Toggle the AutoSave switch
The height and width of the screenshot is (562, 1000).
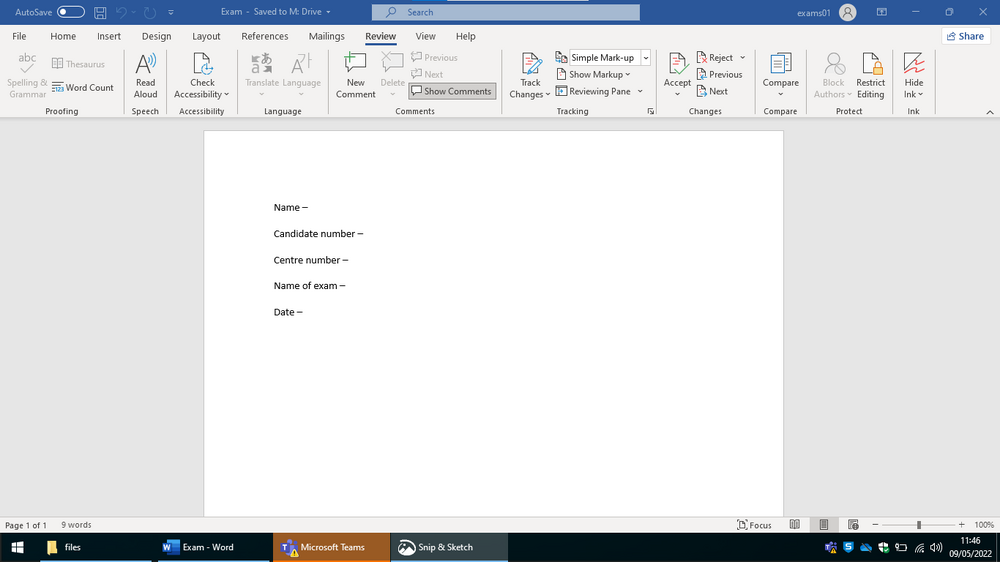point(71,12)
